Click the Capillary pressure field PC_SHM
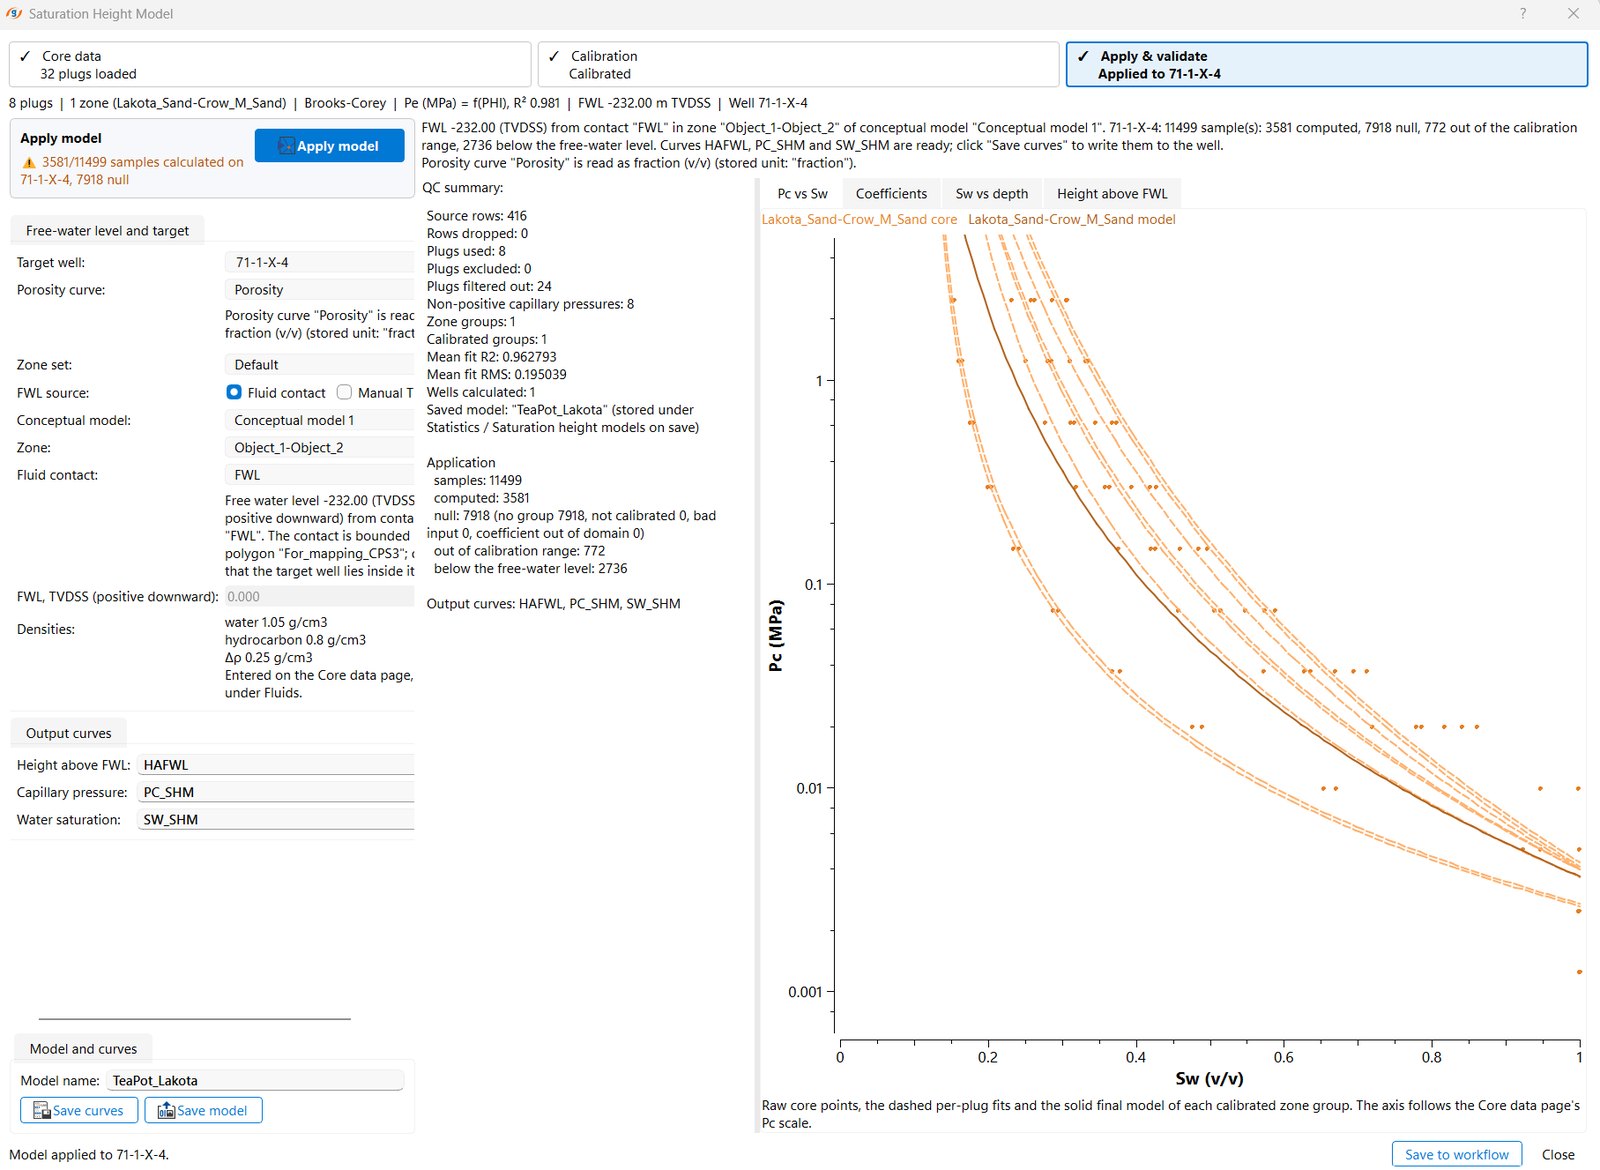Screen dimensions: 1600x1170 click(x=275, y=792)
